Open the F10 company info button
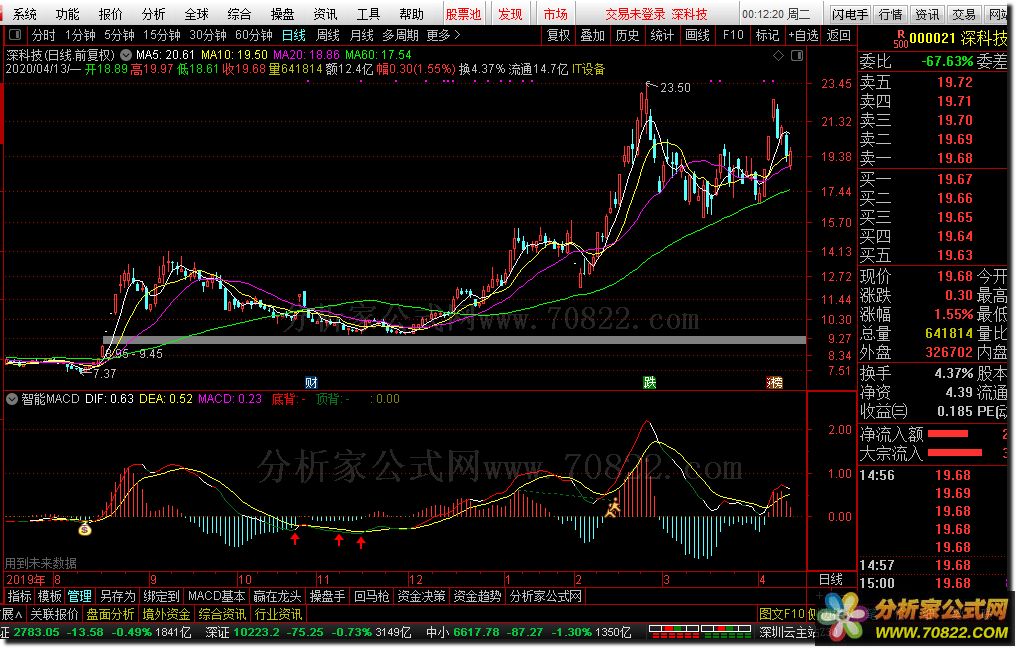The width and height of the screenshot is (1017, 648). (733, 35)
